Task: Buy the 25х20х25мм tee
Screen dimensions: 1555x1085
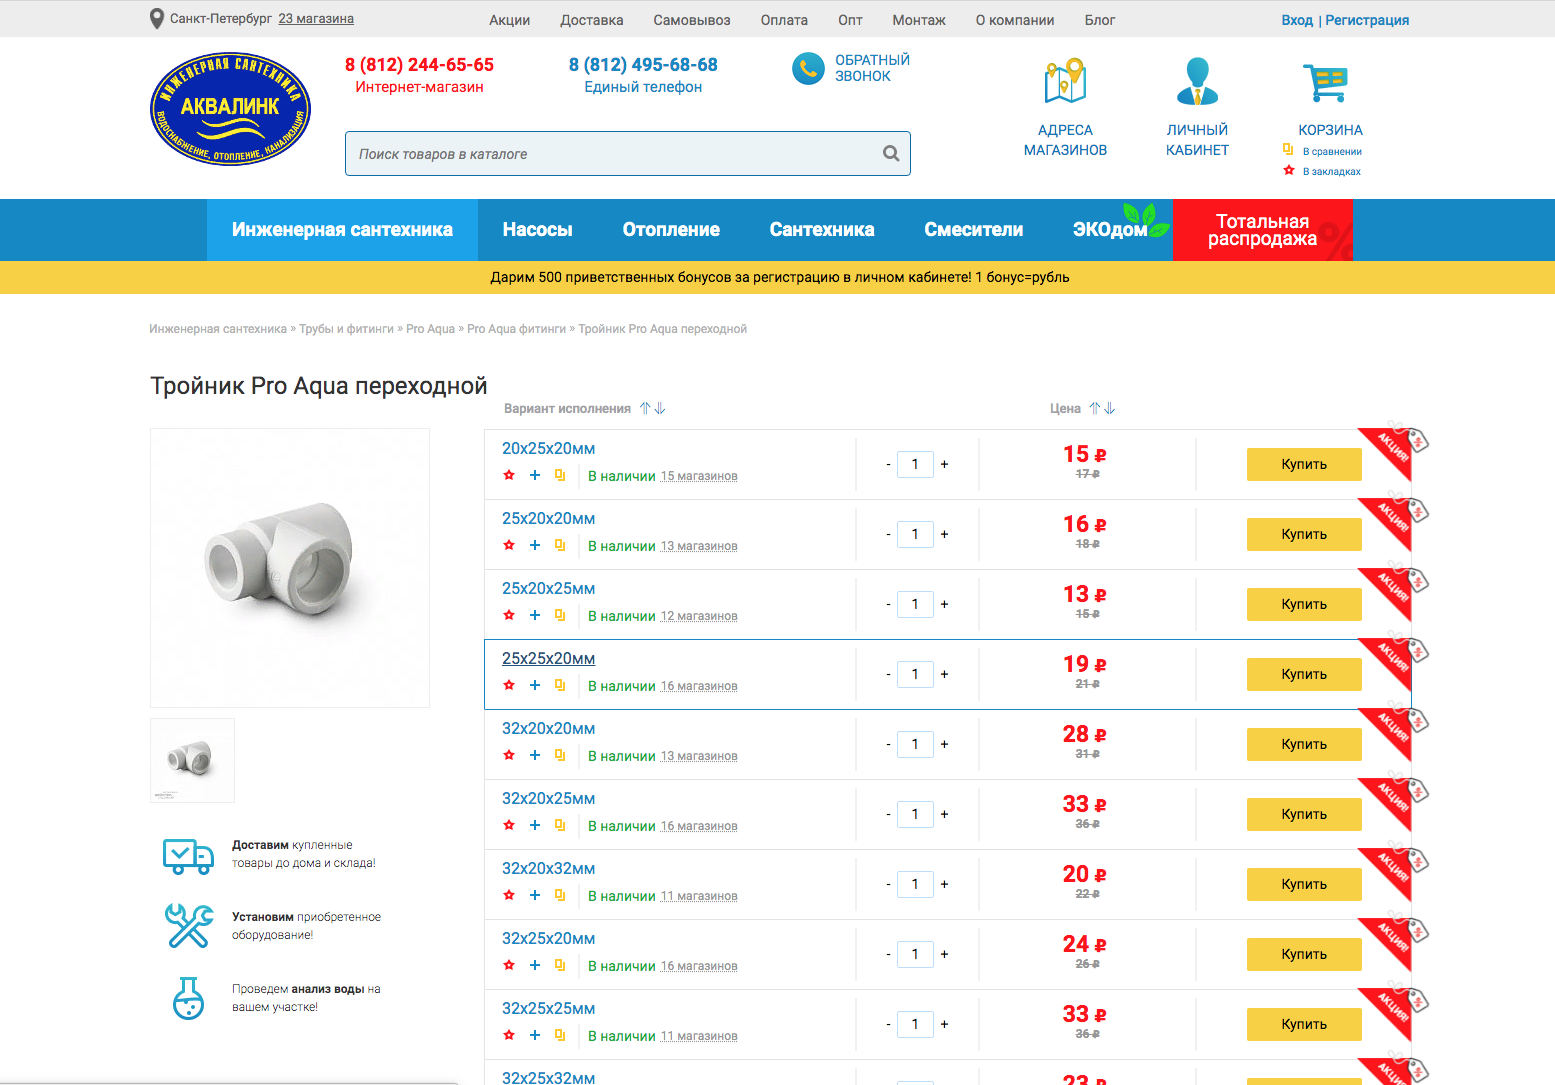Action: coord(1304,604)
